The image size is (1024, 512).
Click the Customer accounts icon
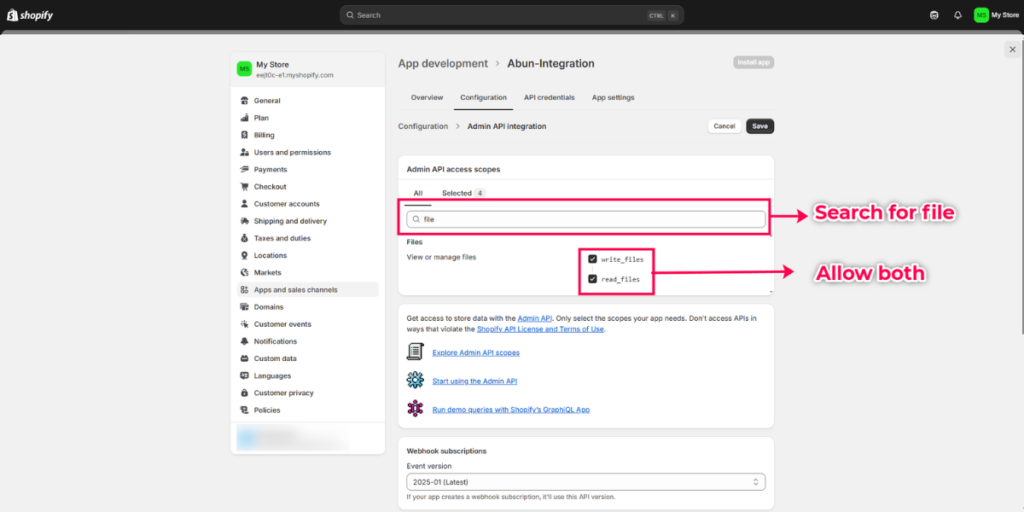point(244,204)
